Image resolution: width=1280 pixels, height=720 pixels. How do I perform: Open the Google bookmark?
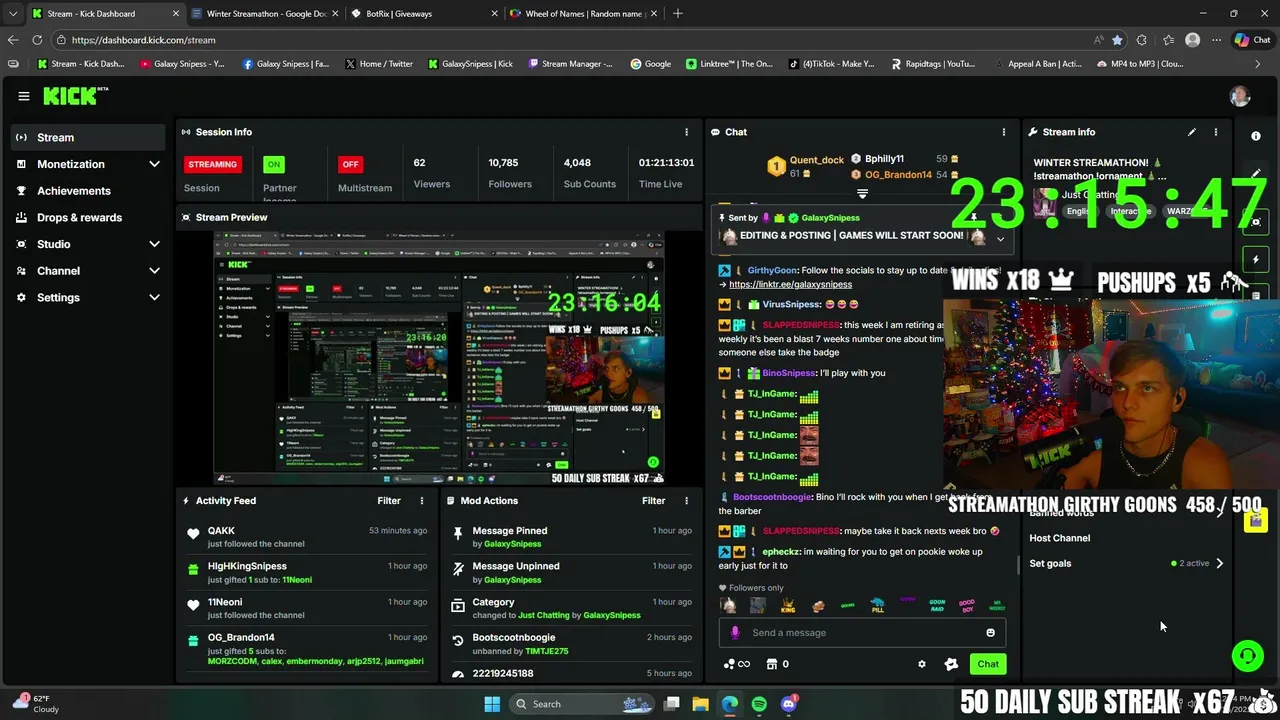click(651, 64)
